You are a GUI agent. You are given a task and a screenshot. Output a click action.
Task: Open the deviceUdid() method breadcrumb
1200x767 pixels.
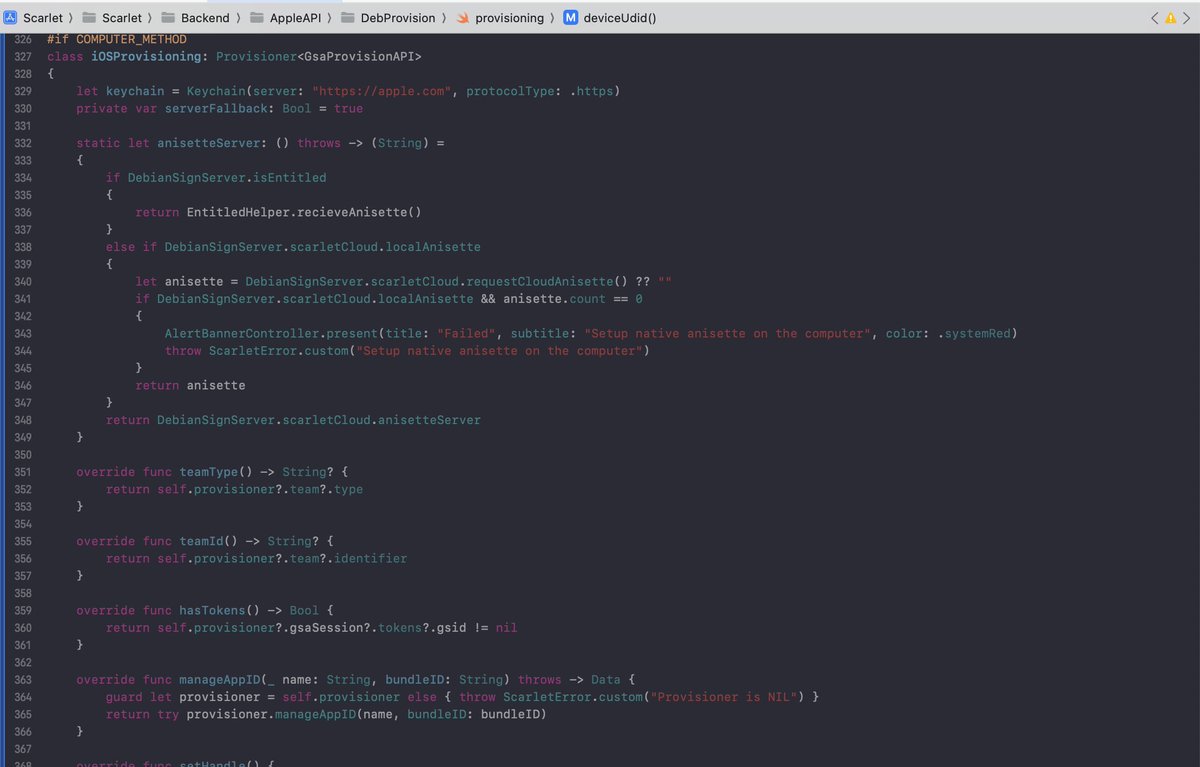tap(610, 18)
